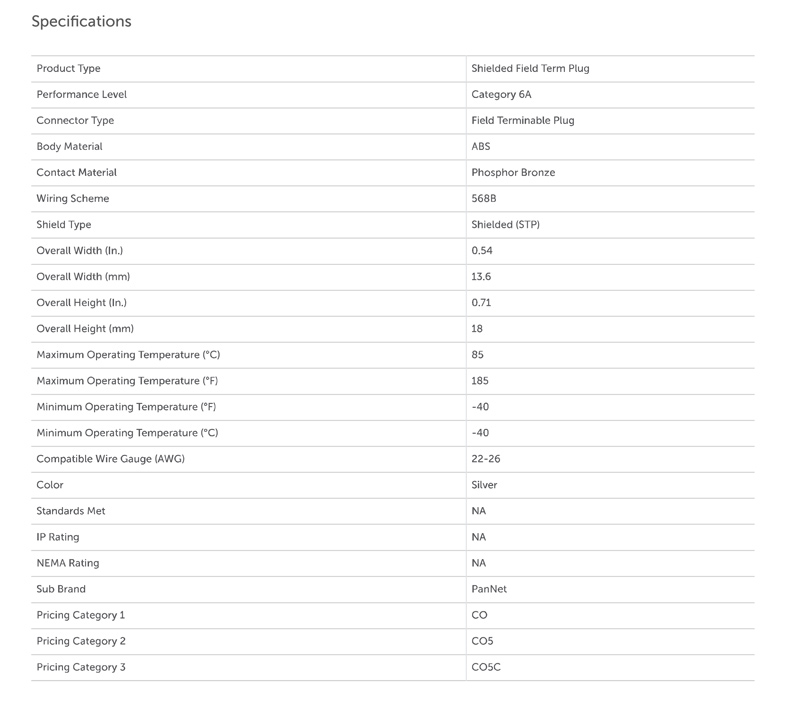Click the ABS body material value
790x704 pixels.
[481, 147]
